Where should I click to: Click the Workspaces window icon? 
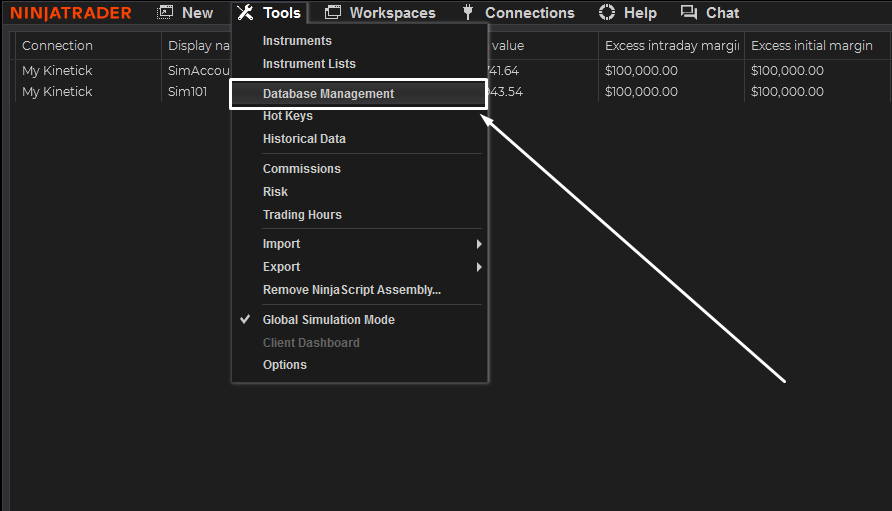coord(333,12)
